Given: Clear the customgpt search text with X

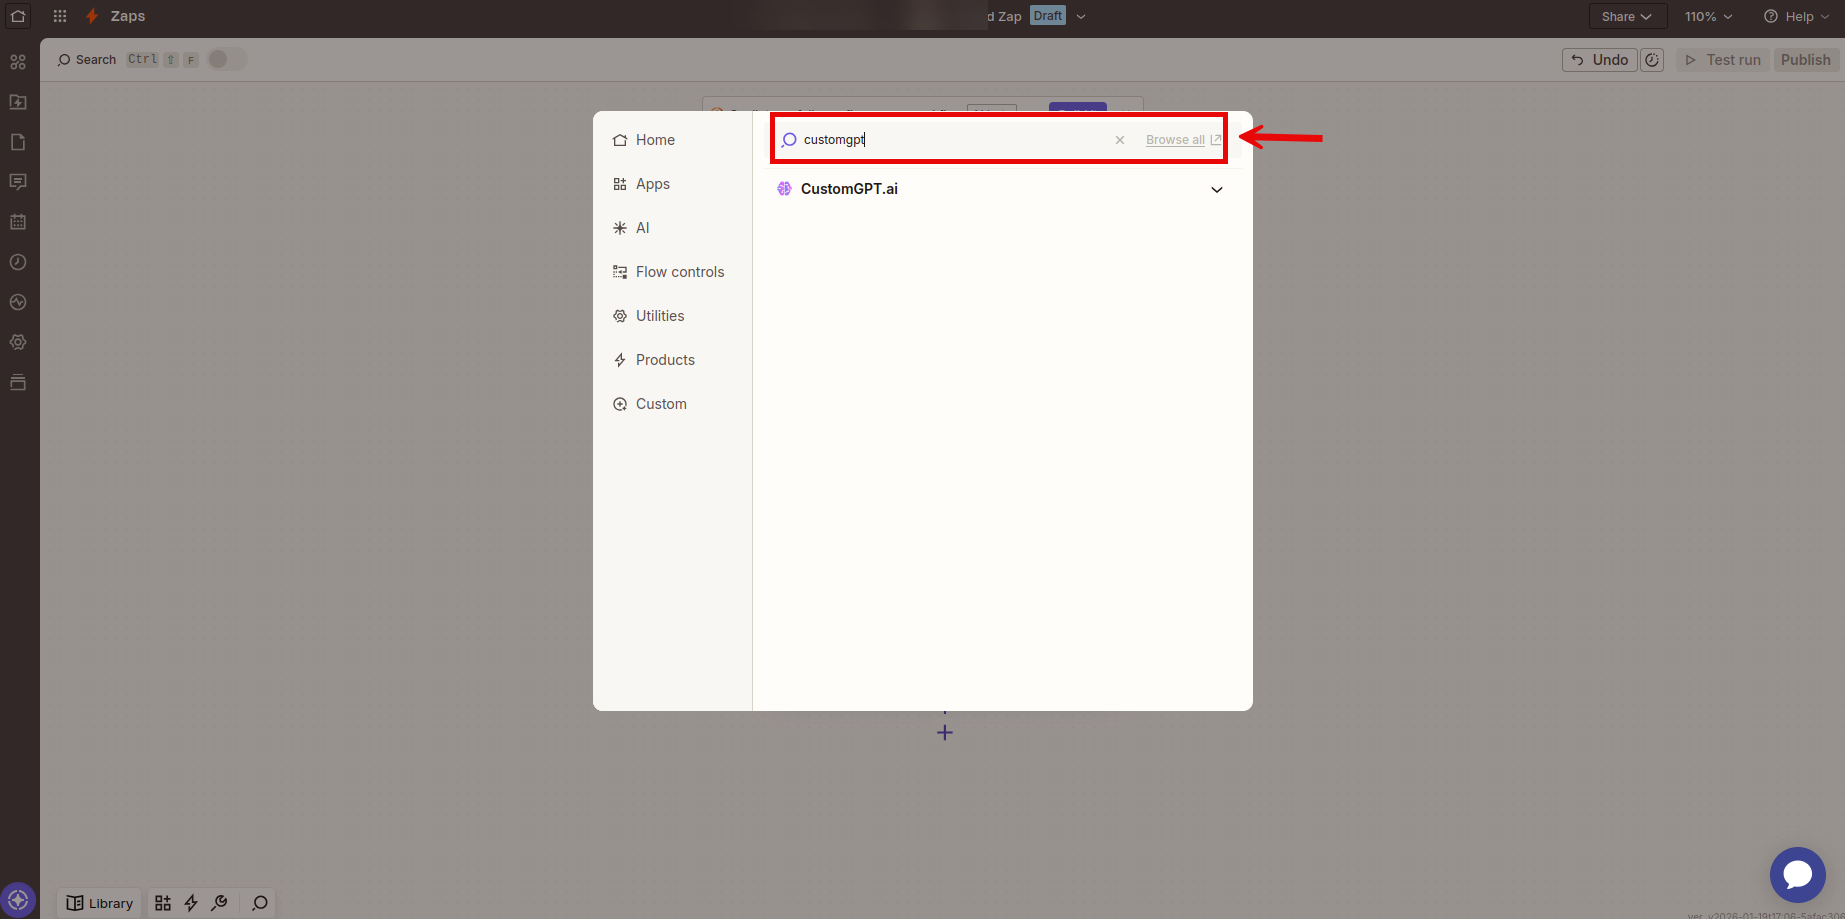Looking at the screenshot, I should pyautogui.click(x=1120, y=140).
